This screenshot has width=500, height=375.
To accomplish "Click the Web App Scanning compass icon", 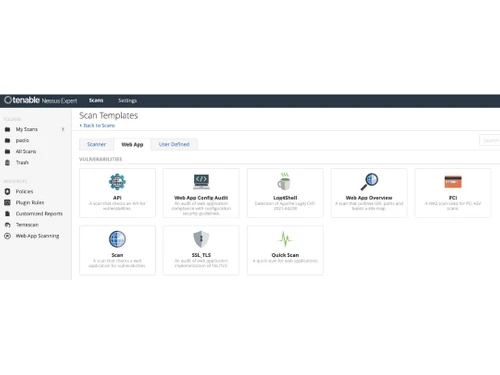I will [7, 236].
